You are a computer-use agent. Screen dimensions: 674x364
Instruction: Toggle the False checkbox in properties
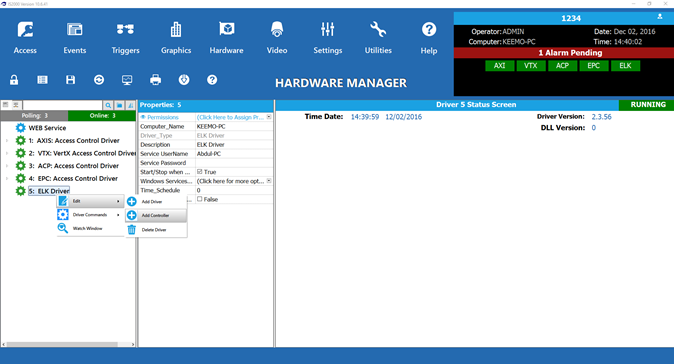[199, 199]
